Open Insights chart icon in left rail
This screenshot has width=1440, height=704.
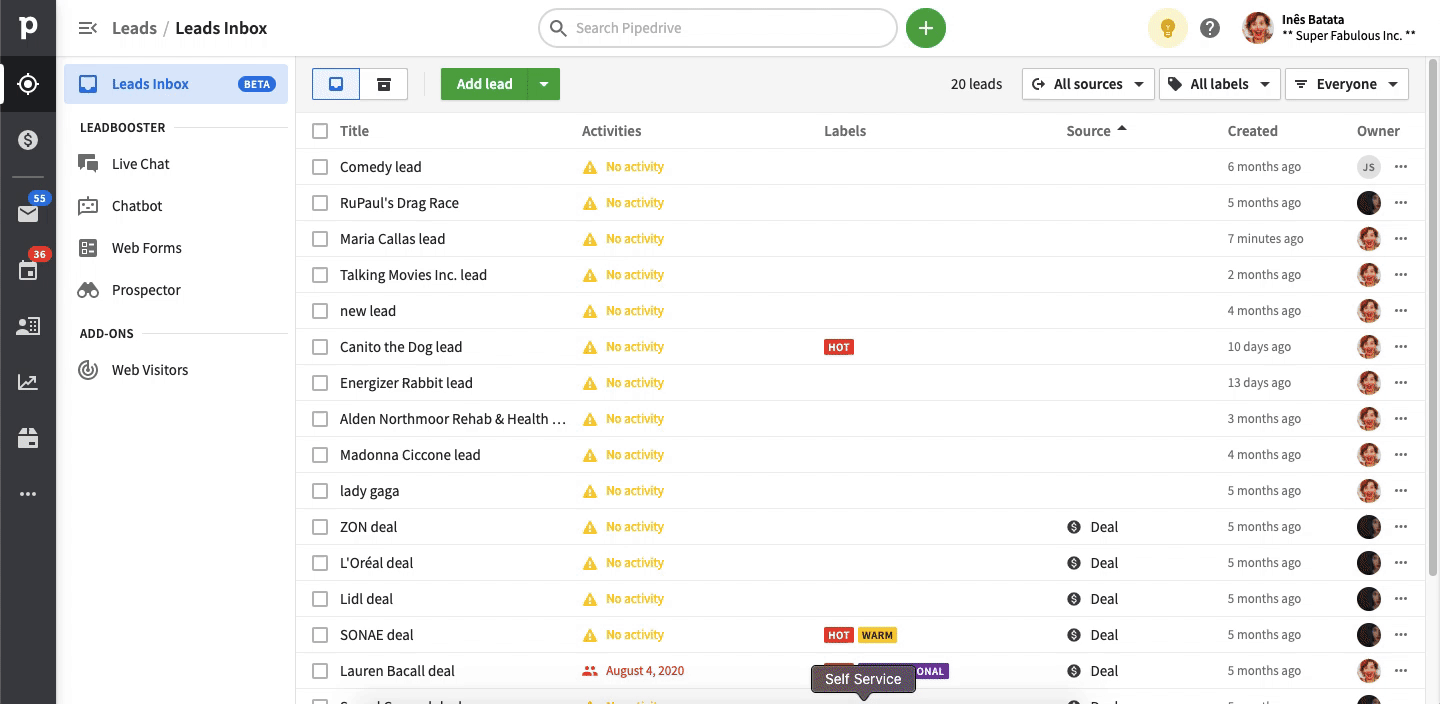click(28, 382)
